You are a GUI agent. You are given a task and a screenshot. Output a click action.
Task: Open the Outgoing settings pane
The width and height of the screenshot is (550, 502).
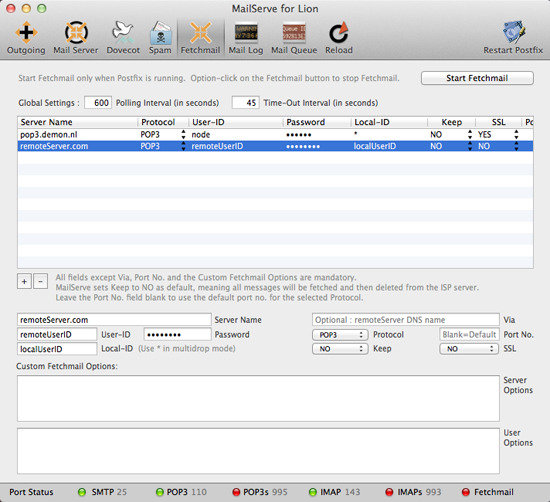pyautogui.click(x=26, y=33)
